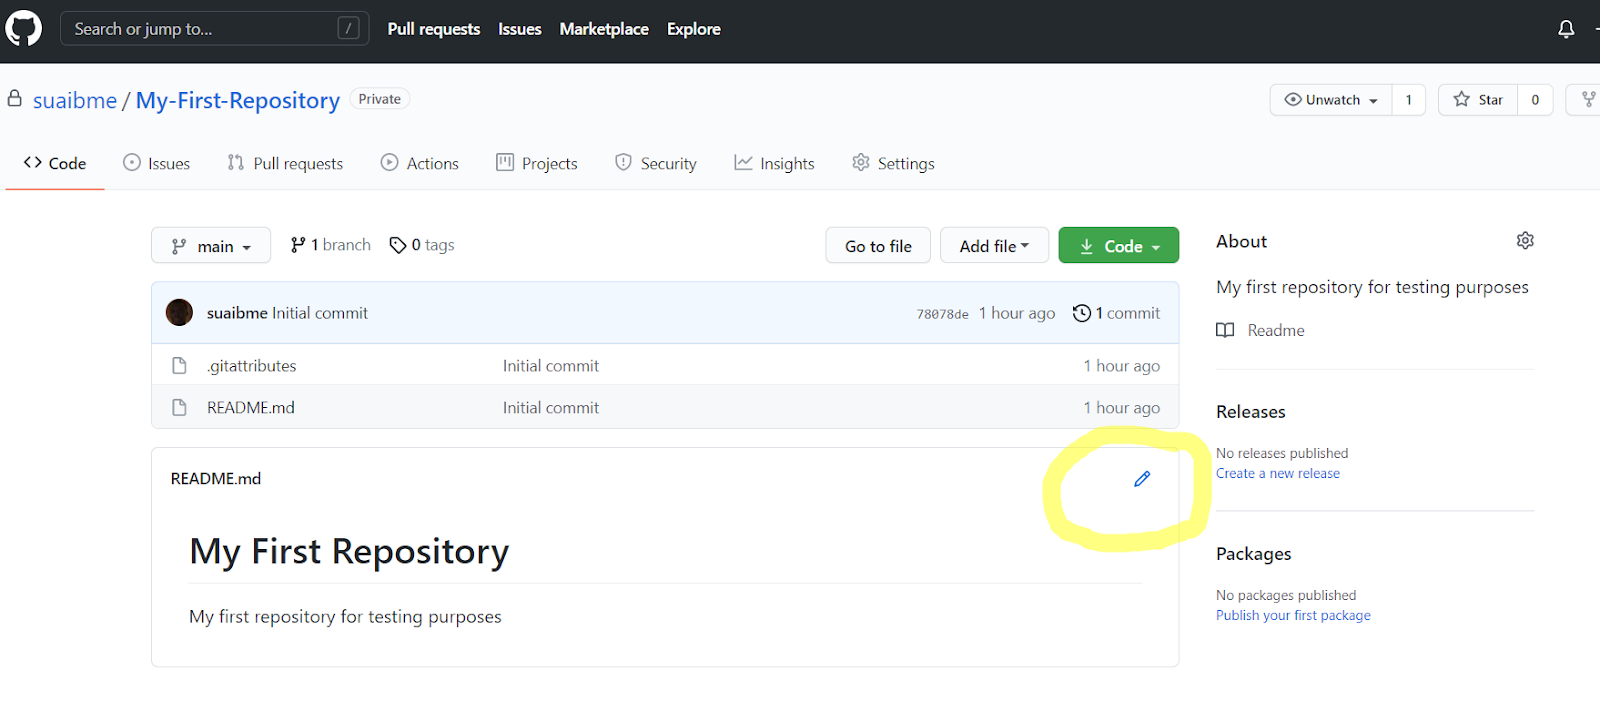This screenshot has height=712, width=1600.
Task: Star this repository
Action: click(1478, 100)
